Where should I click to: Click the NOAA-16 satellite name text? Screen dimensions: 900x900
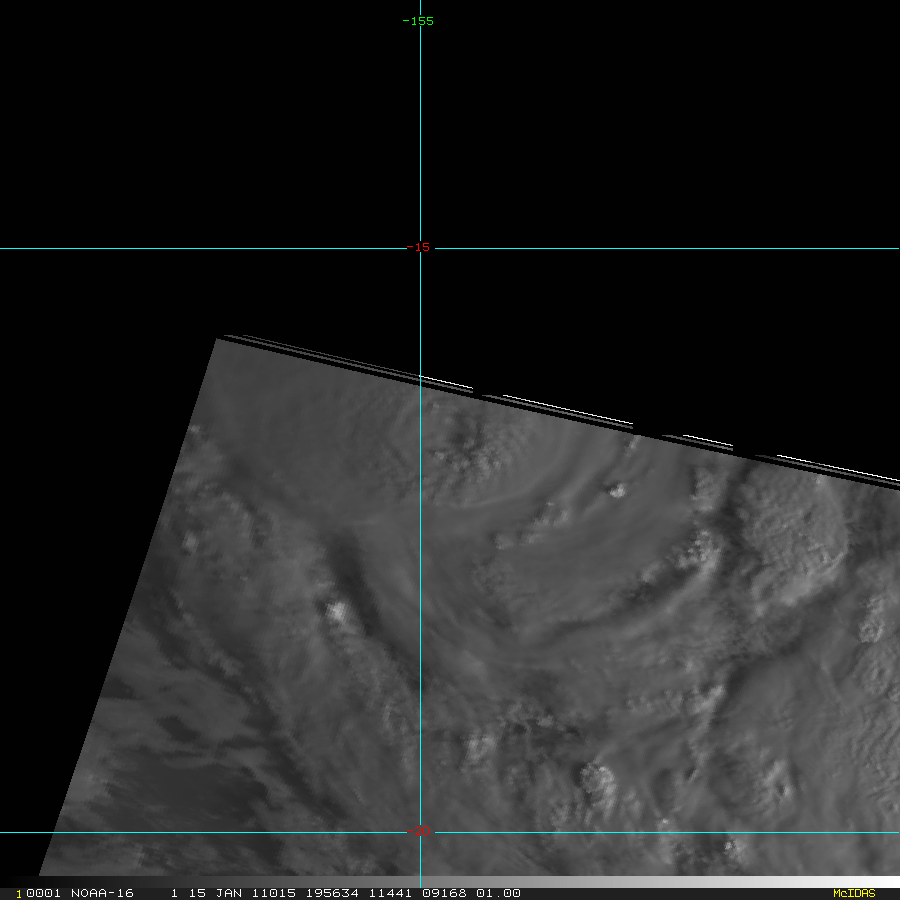[x=101, y=893]
